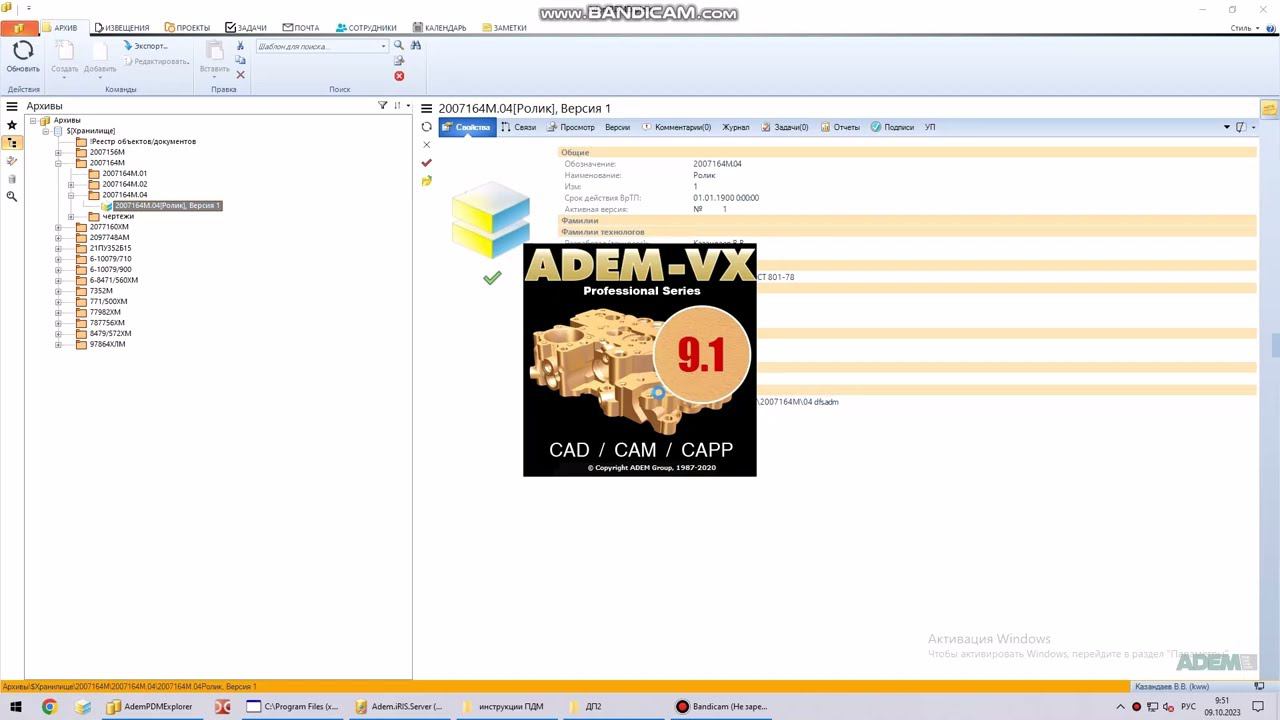This screenshot has width=1280, height=720.
Task: Select the tree view icon in sidebar
Action: point(12,143)
